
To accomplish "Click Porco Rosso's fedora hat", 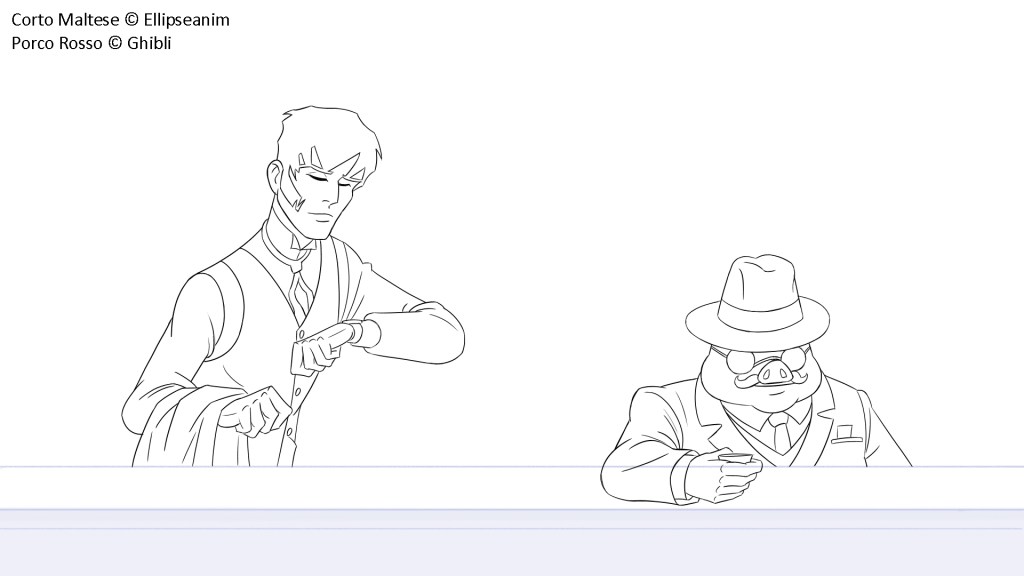I will click(758, 298).
